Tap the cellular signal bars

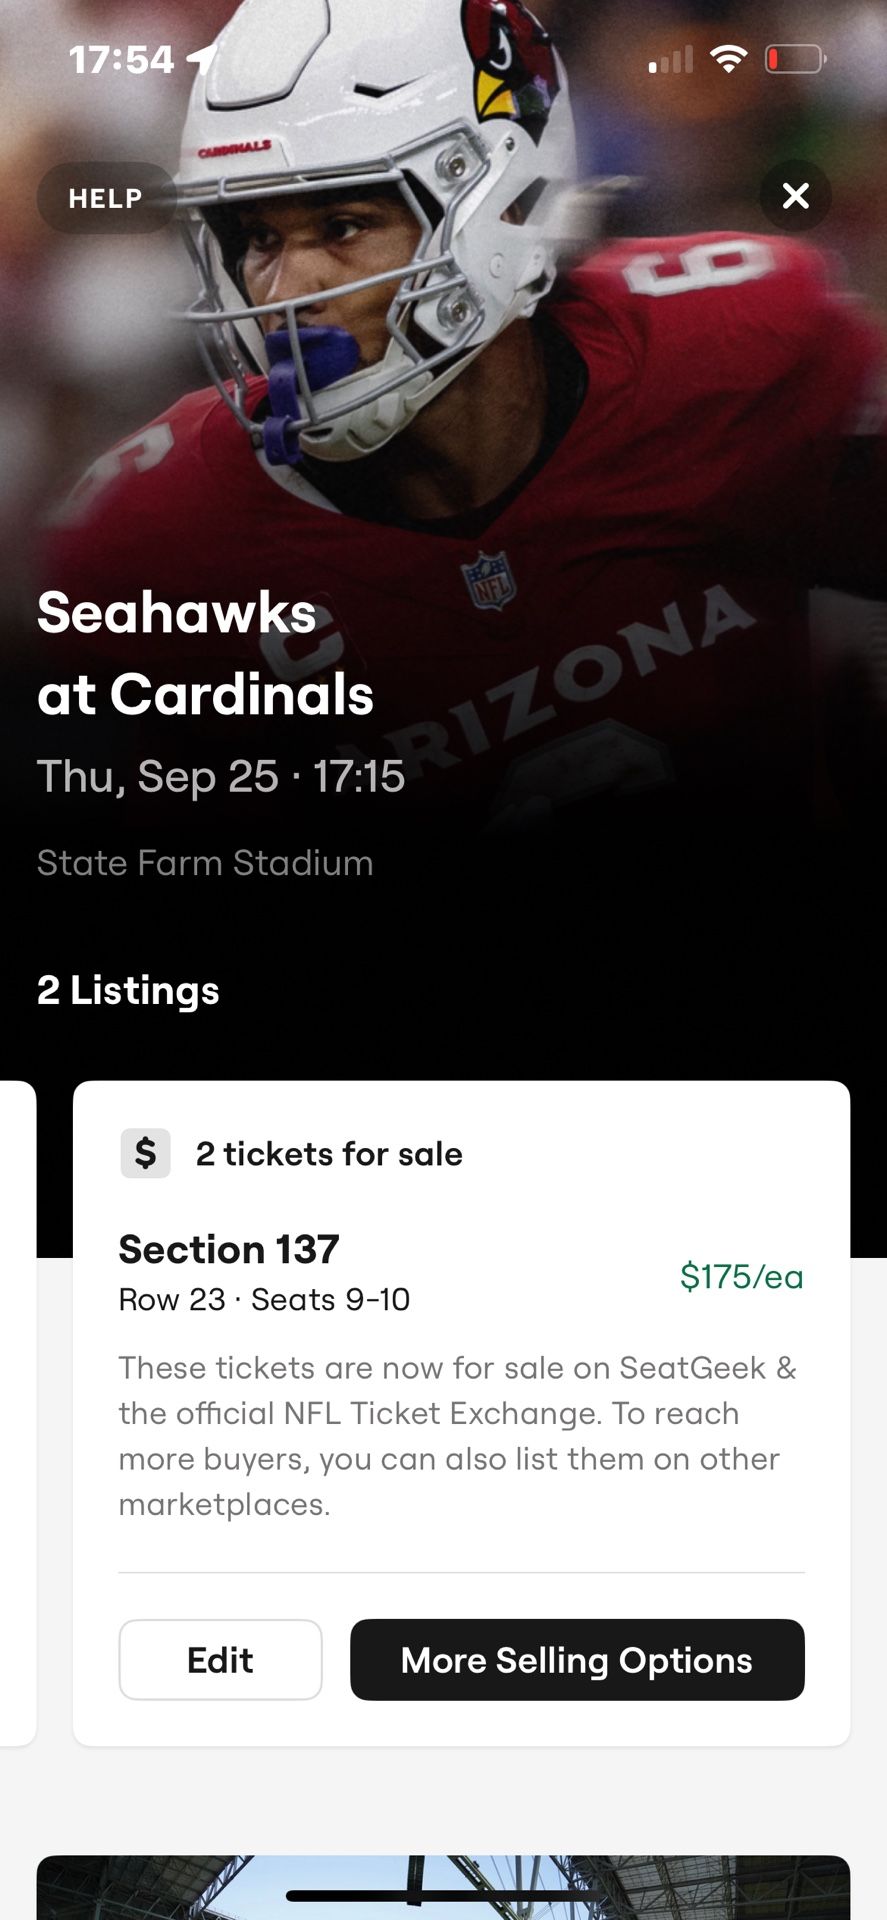(x=671, y=60)
